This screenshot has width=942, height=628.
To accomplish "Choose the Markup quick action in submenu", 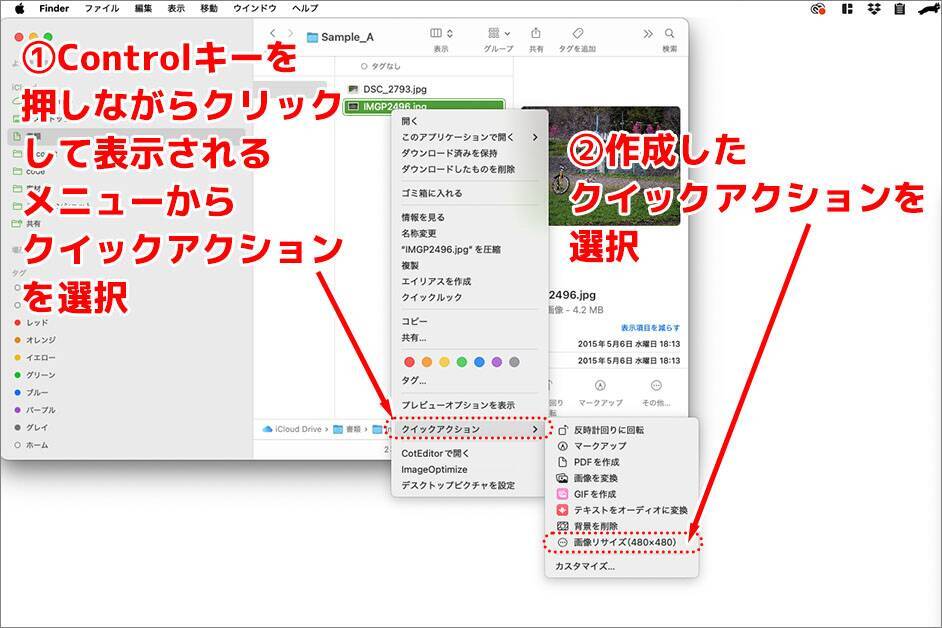I will pos(600,446).
